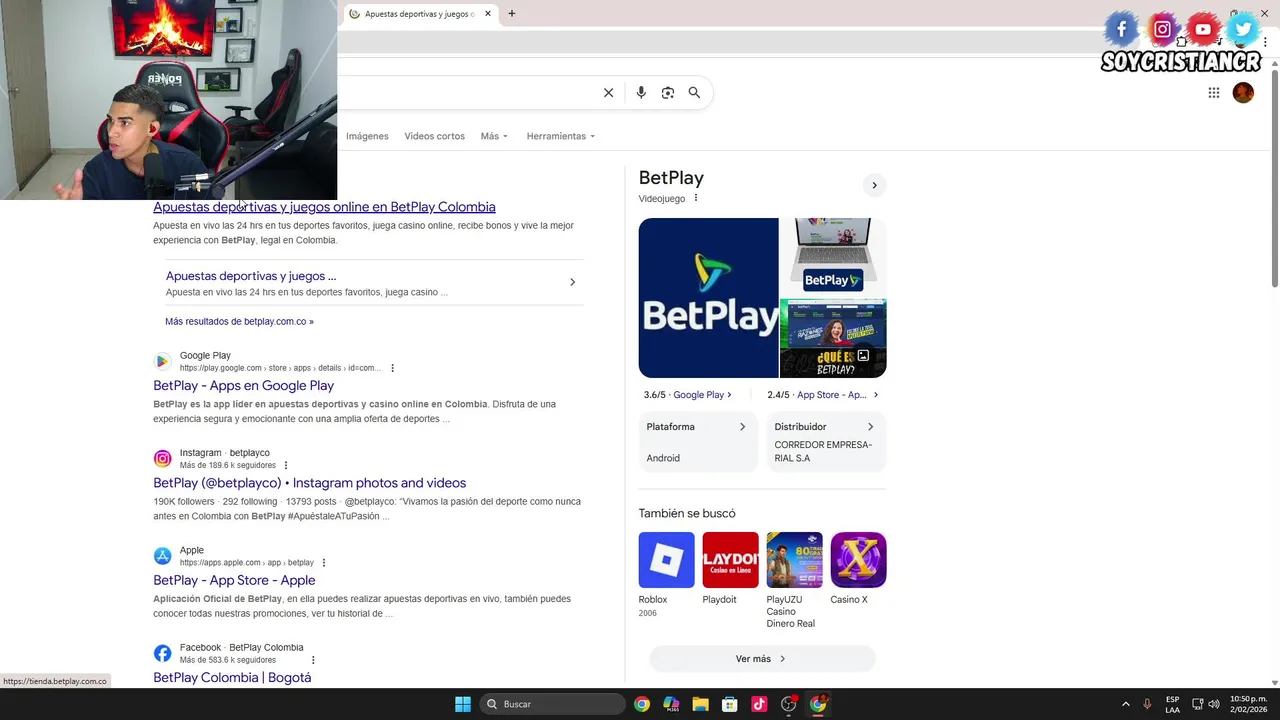Open Windows Start menu
This screenshot has height=720, width=1280.
[x=463, y=704]
